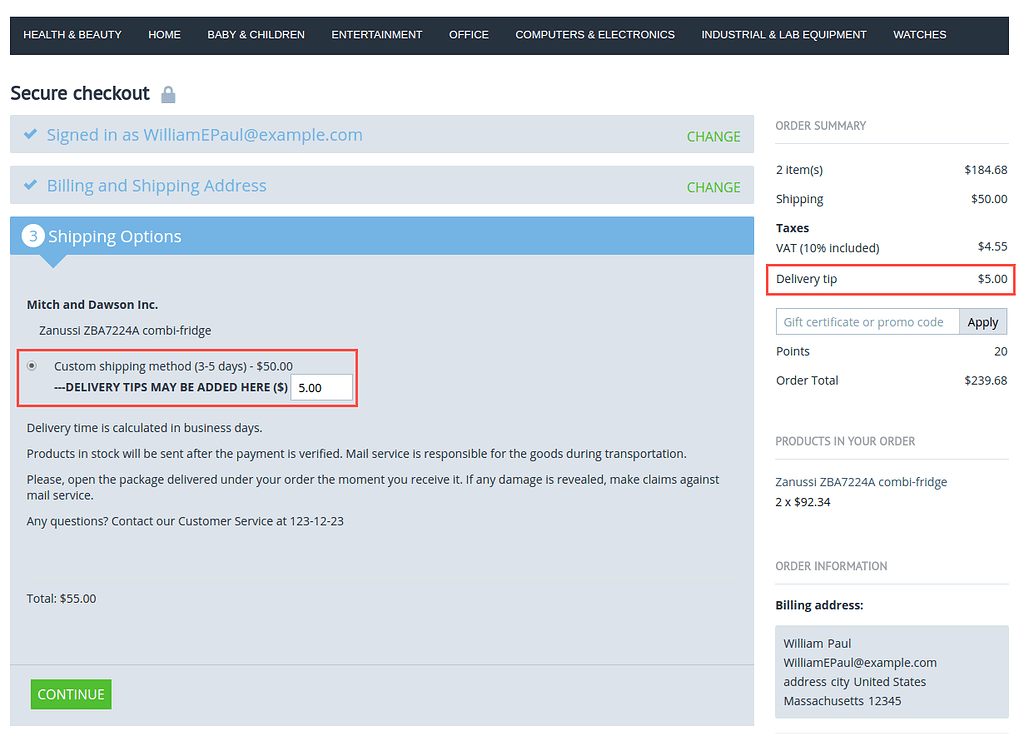Open the INDUSTRIAL & LAB EQUIPMENT category
The height and width of the screenshot is (740, 1024).
pyautogui.click(x=783, y=34)
